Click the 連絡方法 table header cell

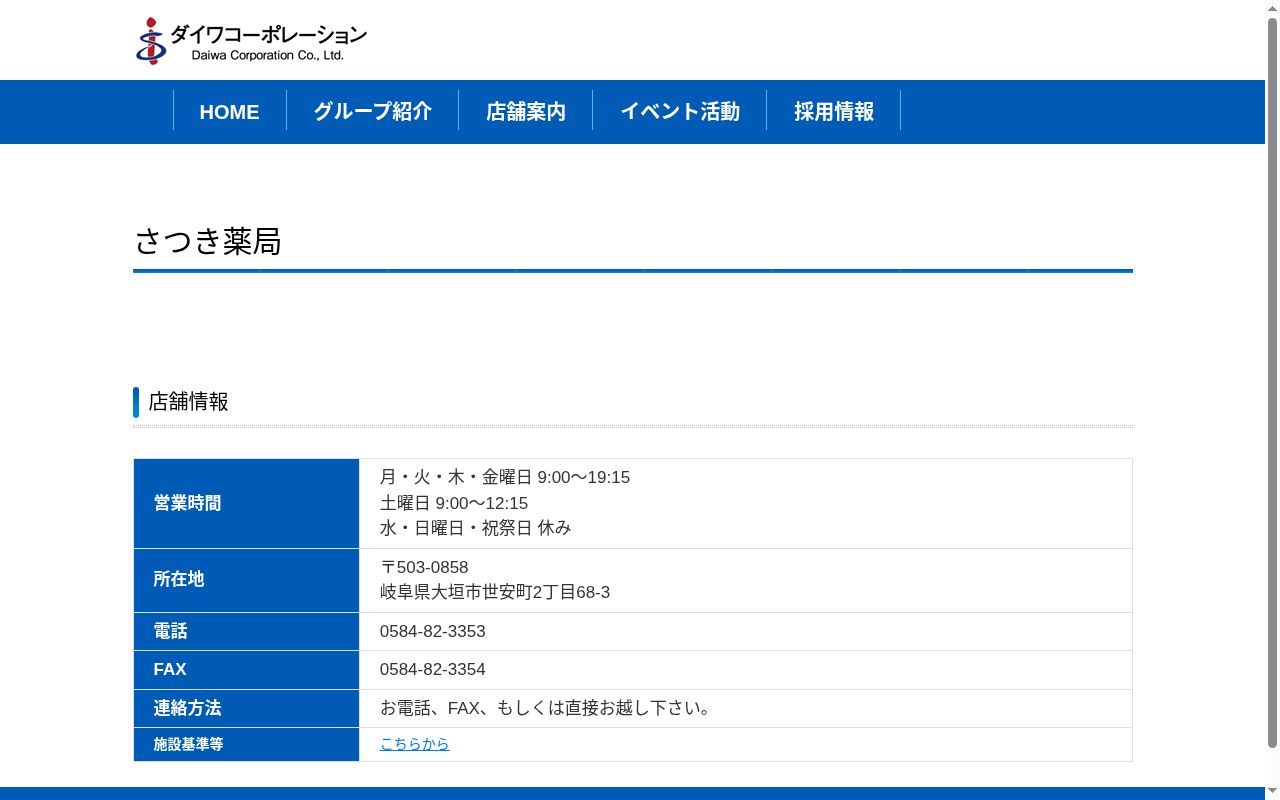coord(246,708)
